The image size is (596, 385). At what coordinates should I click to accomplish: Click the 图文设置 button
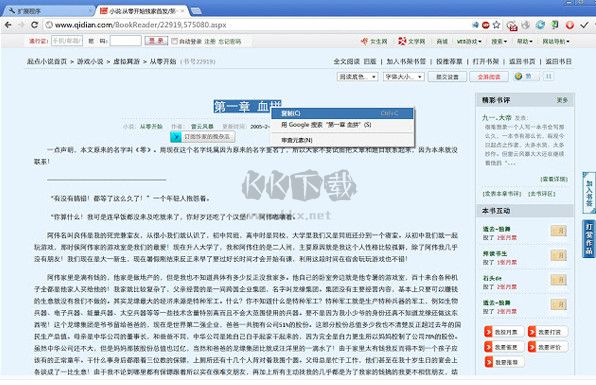447,77
